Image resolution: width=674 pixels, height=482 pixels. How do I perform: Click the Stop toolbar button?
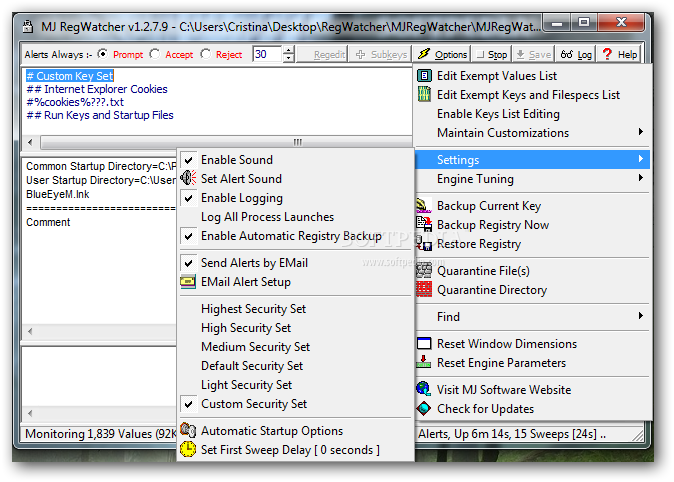click(491, 54)
